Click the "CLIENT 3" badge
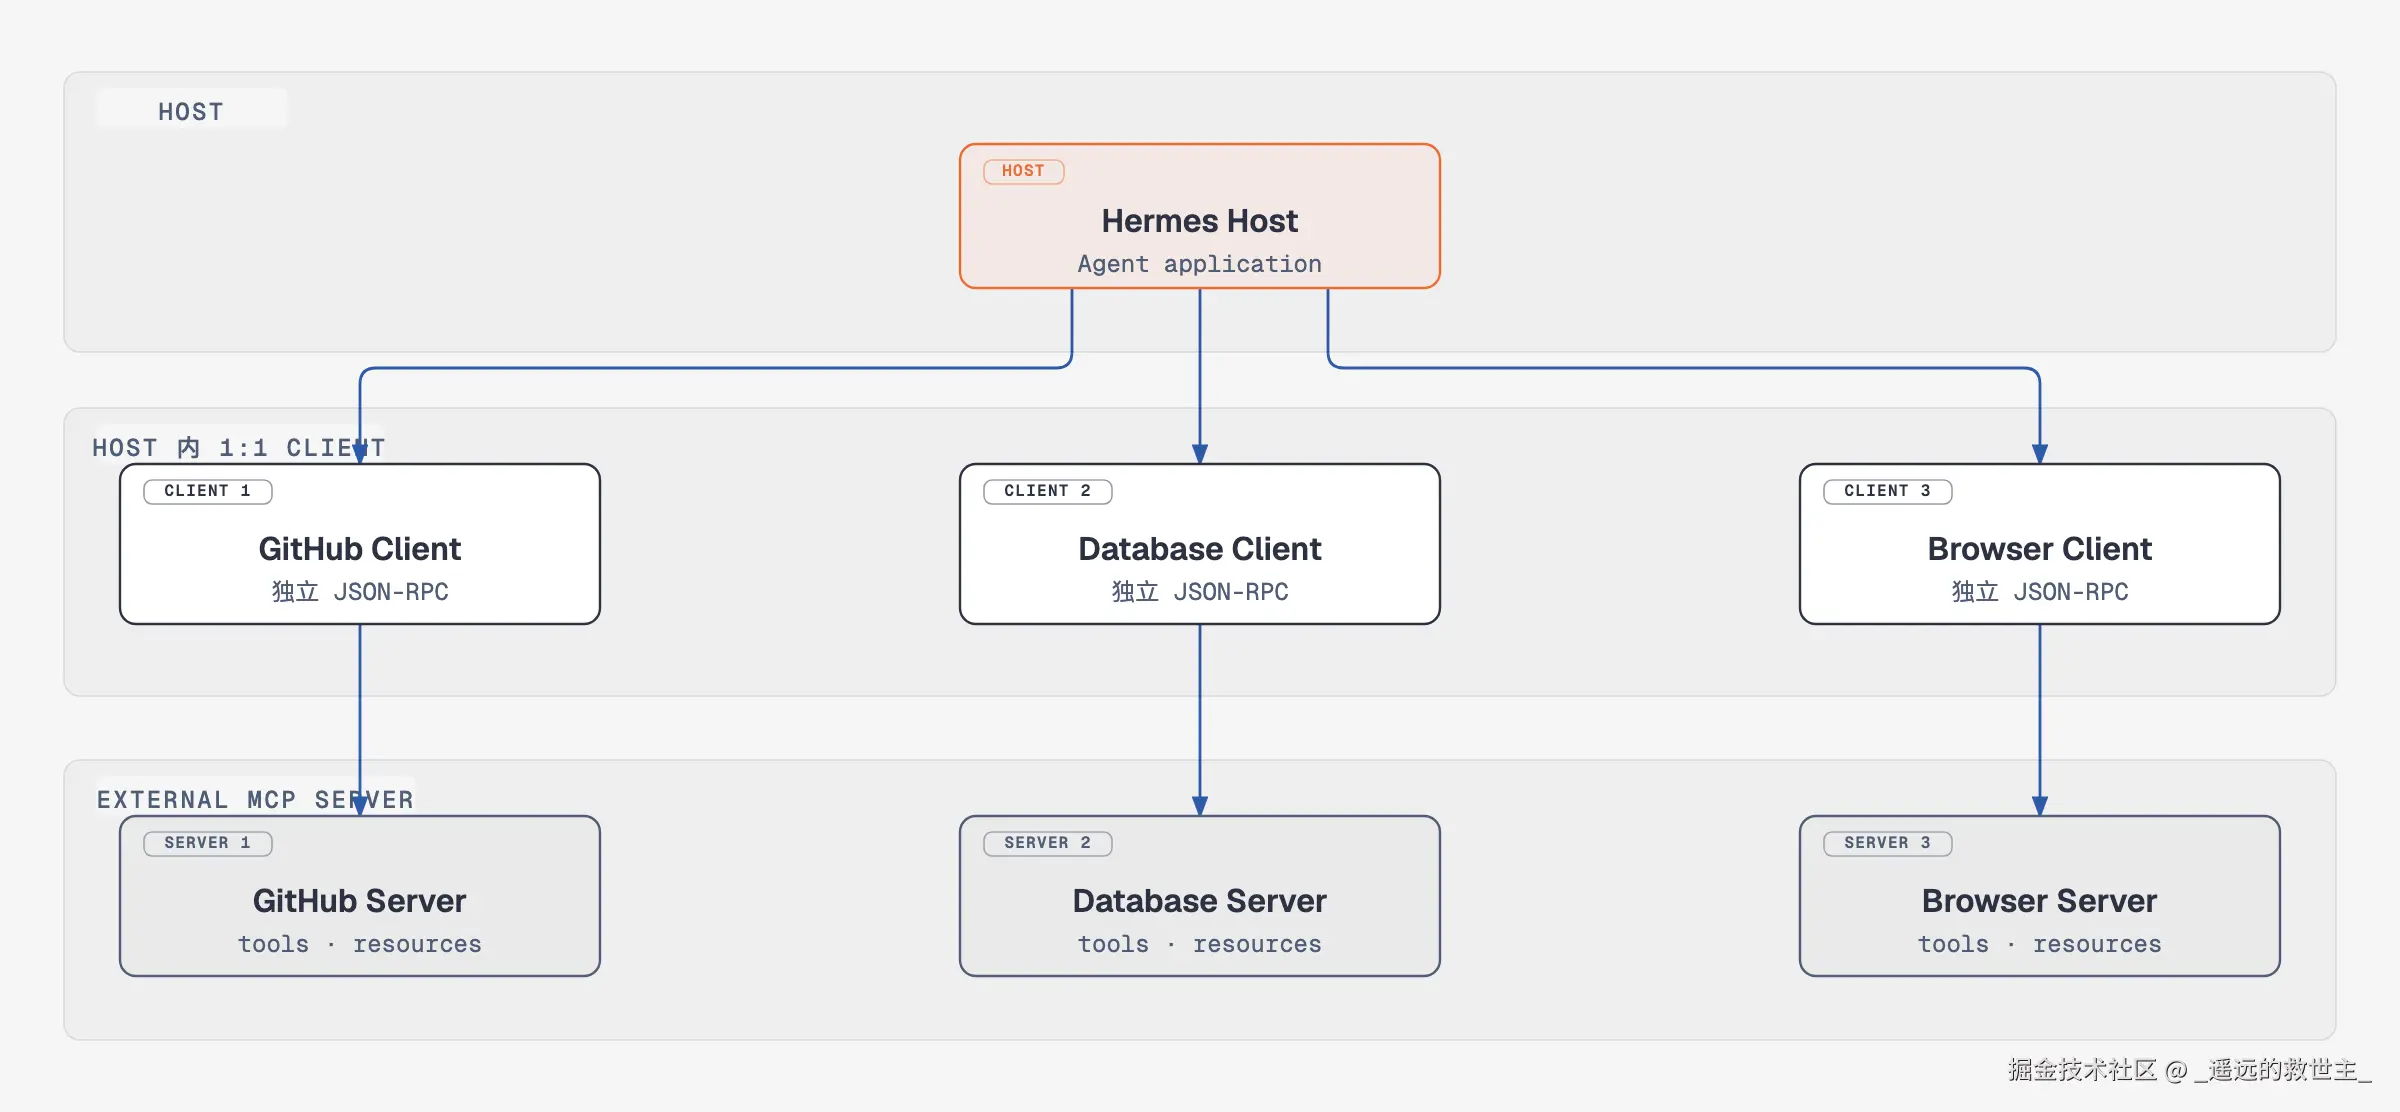Image resolution: width=2400 pixels, height=1112 pixels. (1888, 491)
